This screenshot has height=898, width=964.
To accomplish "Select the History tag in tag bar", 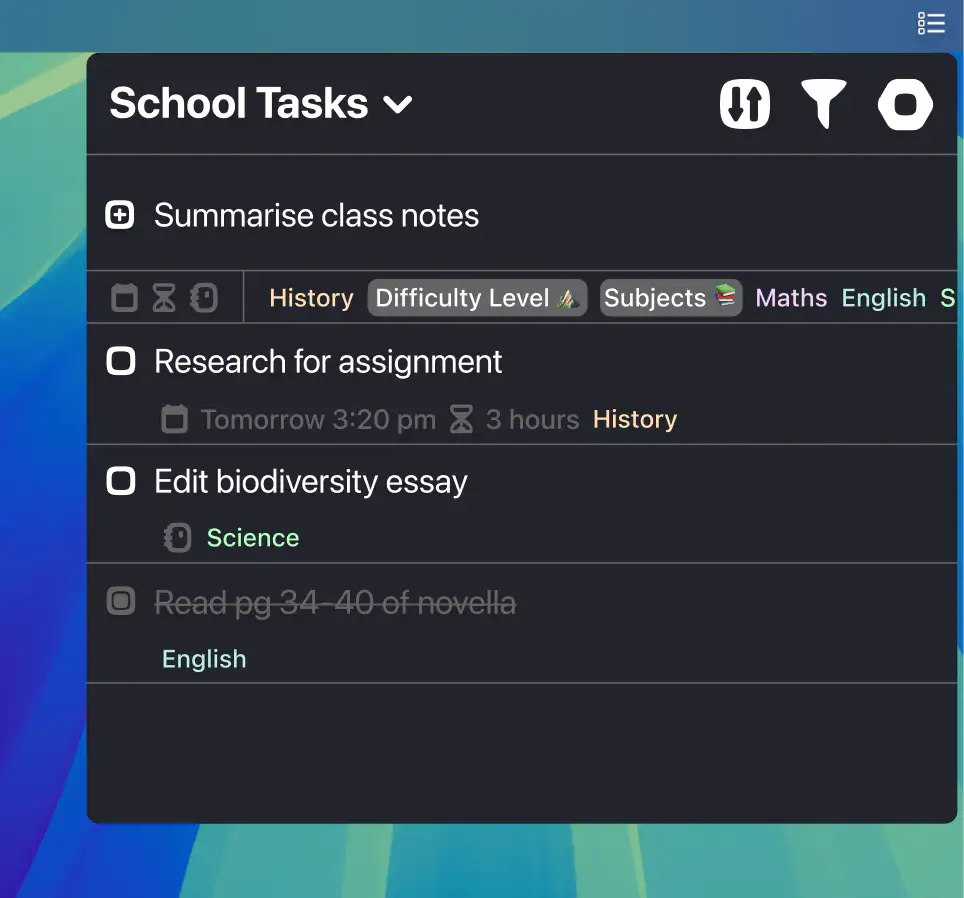I will point(311,298).
